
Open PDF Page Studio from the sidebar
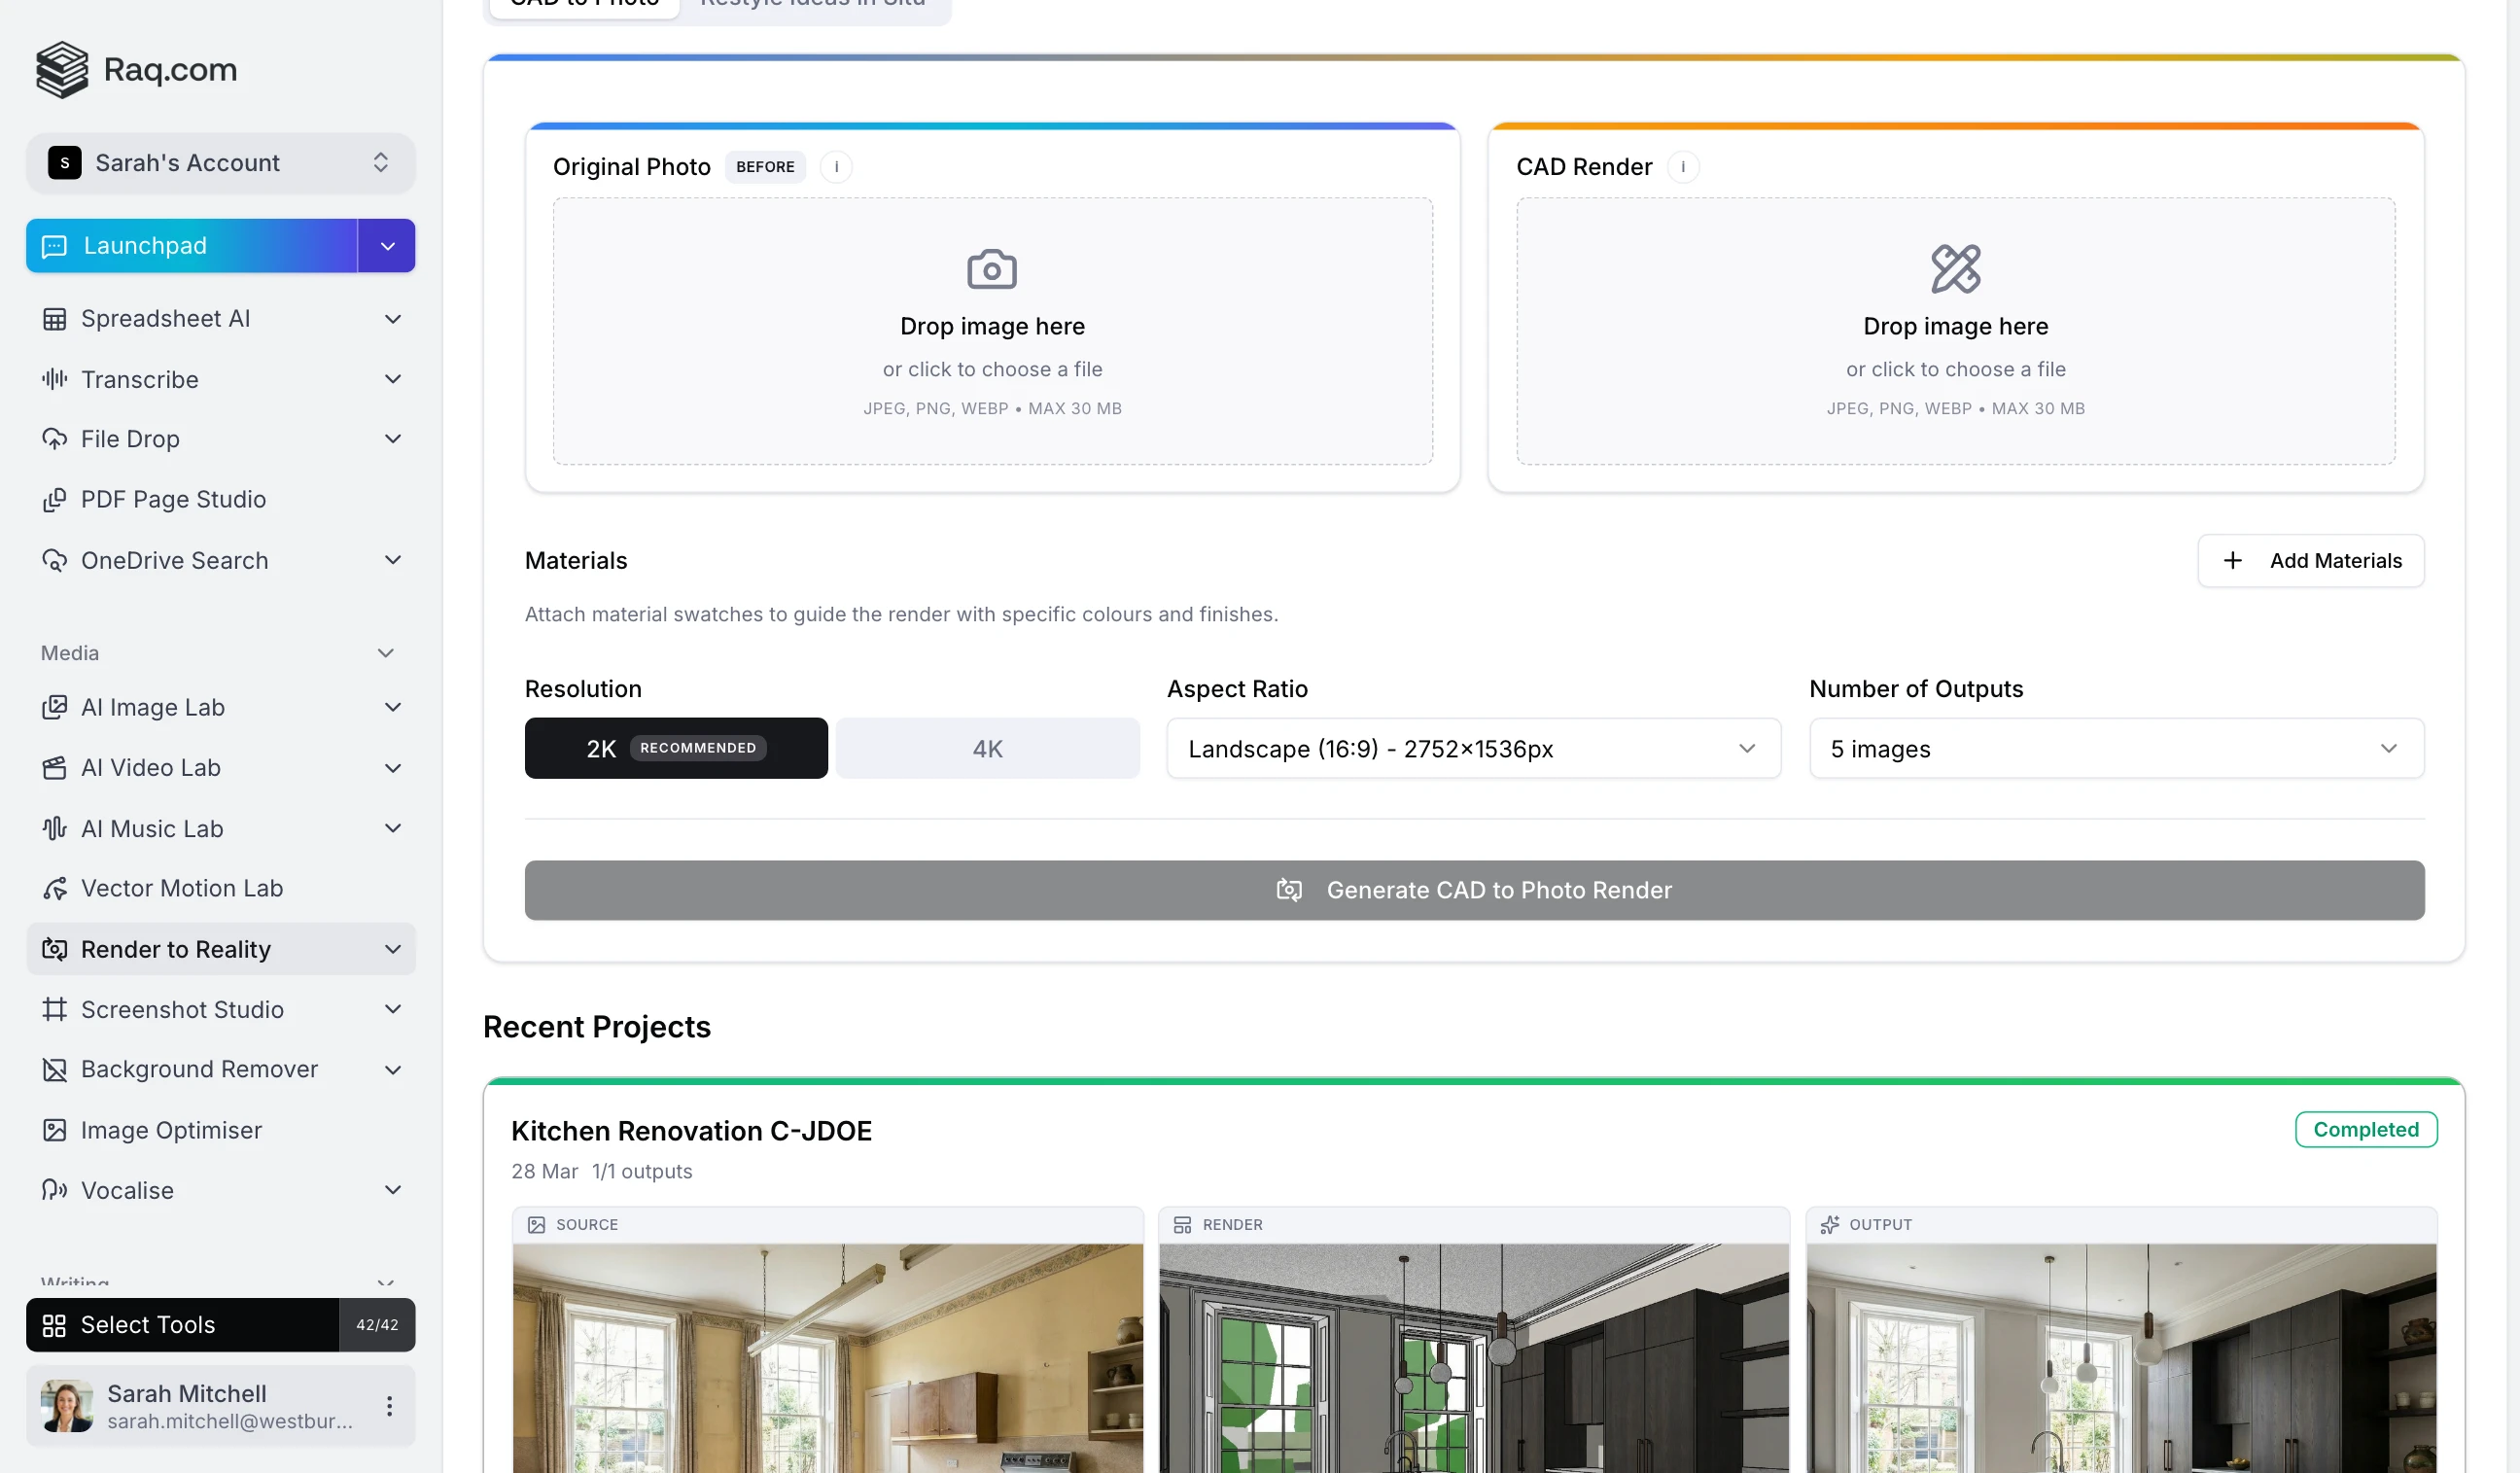[173, 499]
